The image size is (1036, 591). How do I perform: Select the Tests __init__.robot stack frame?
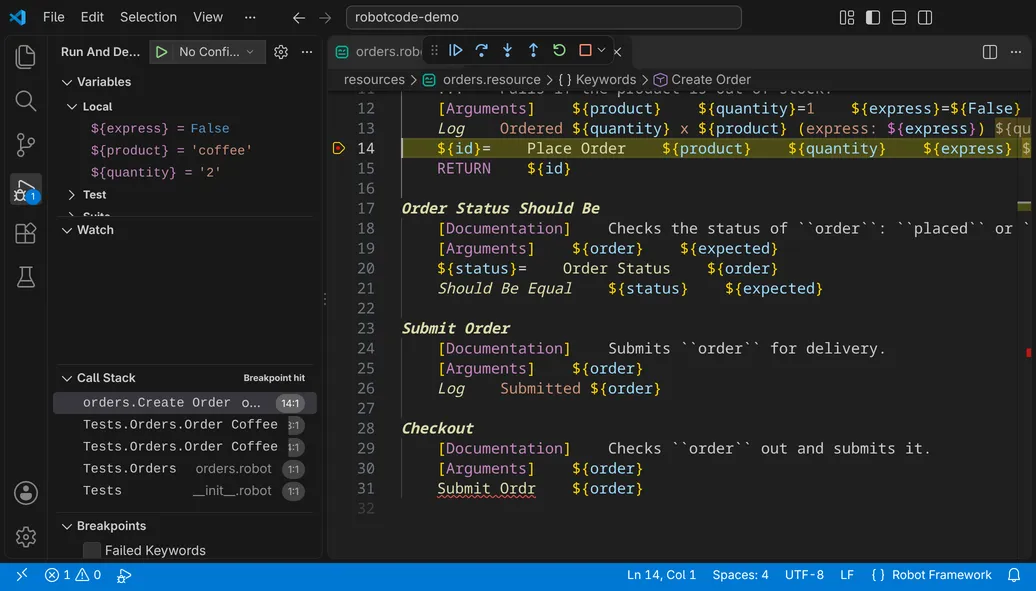(x=184, y=491)
